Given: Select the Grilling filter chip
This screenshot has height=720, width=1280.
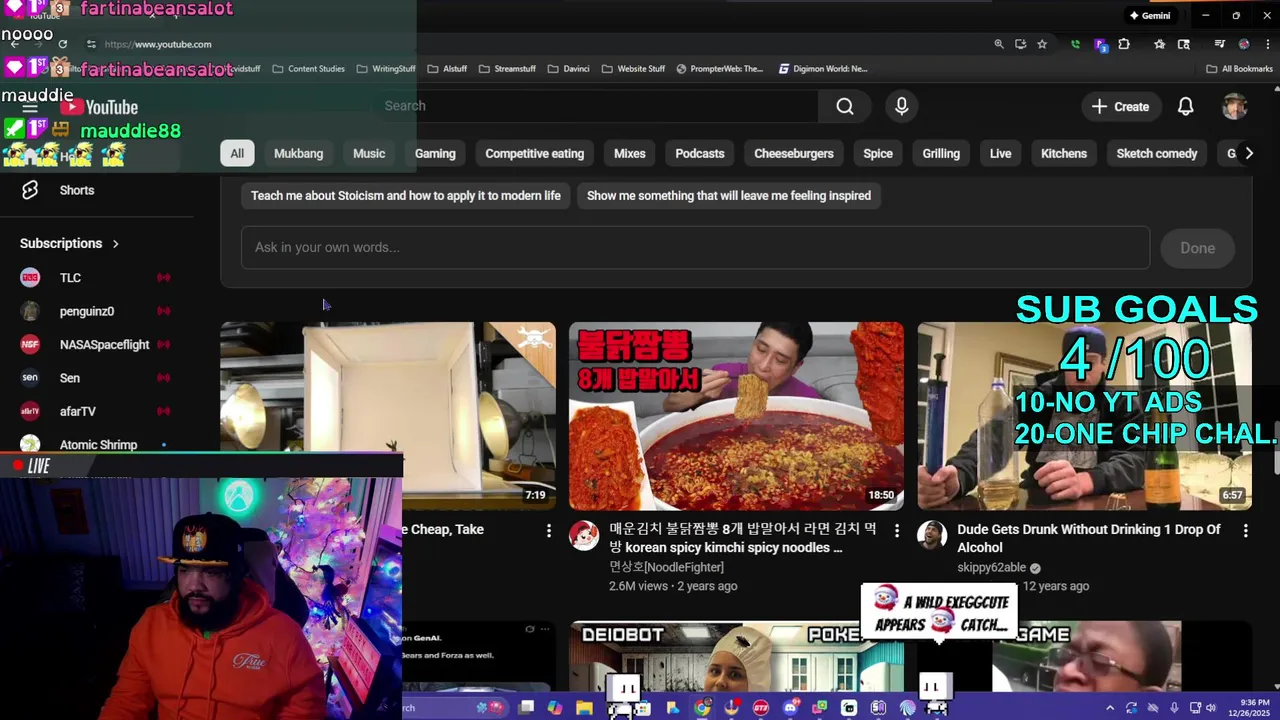Looking at the screenshot, I should click(941, 153).
